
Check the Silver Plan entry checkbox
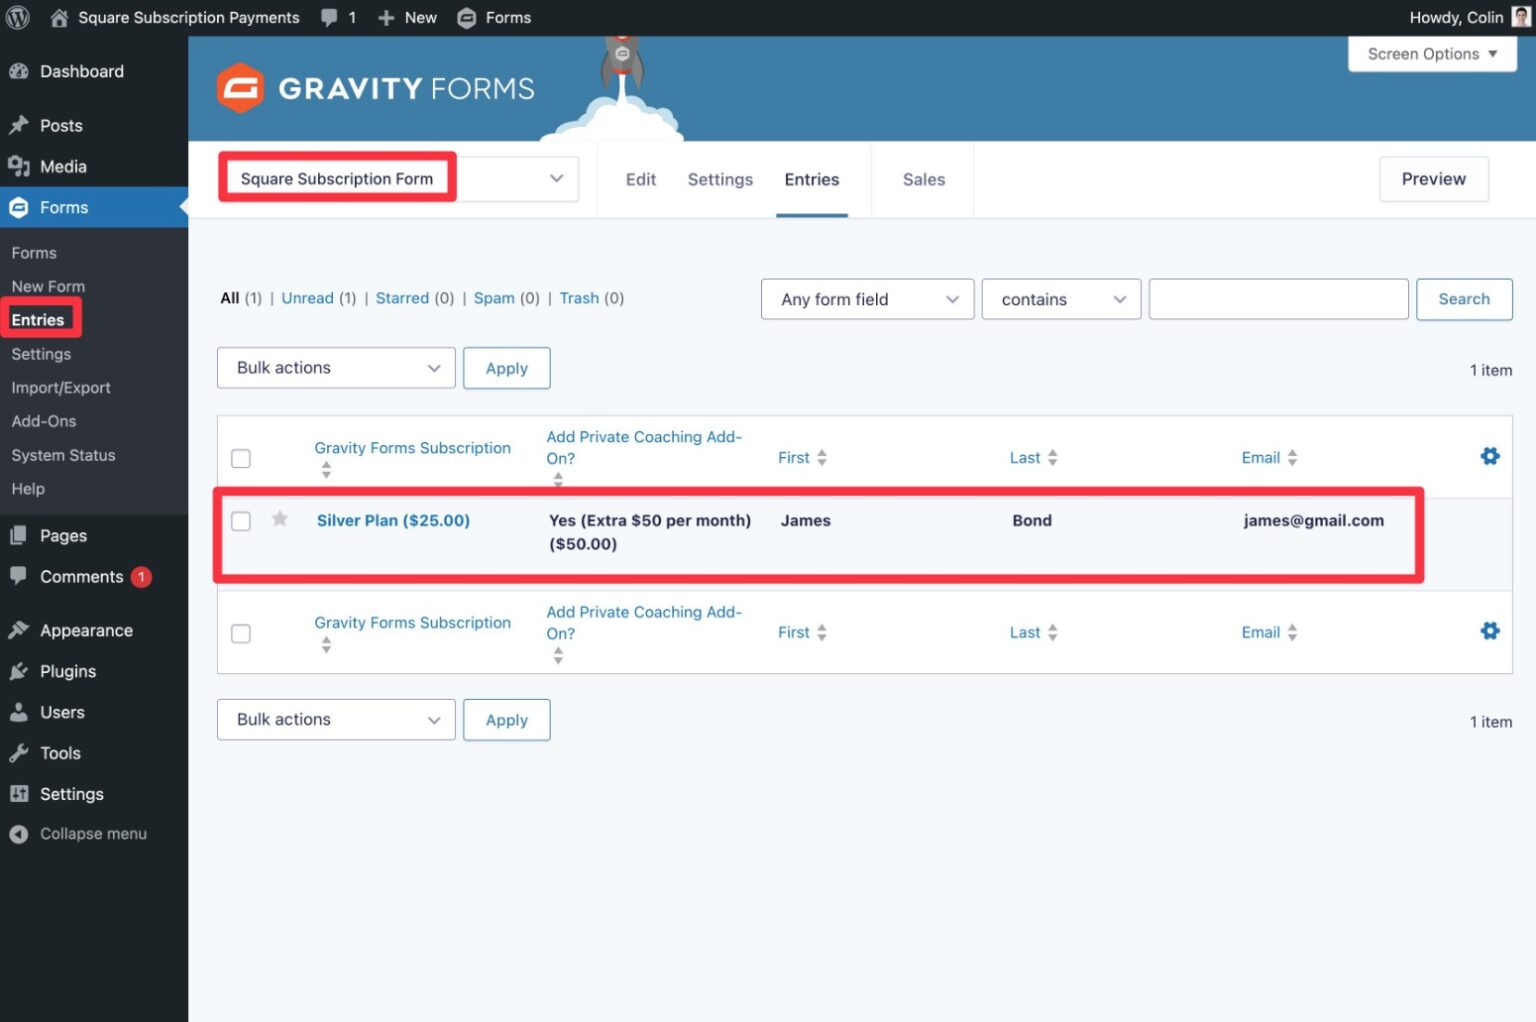(241, 520)
